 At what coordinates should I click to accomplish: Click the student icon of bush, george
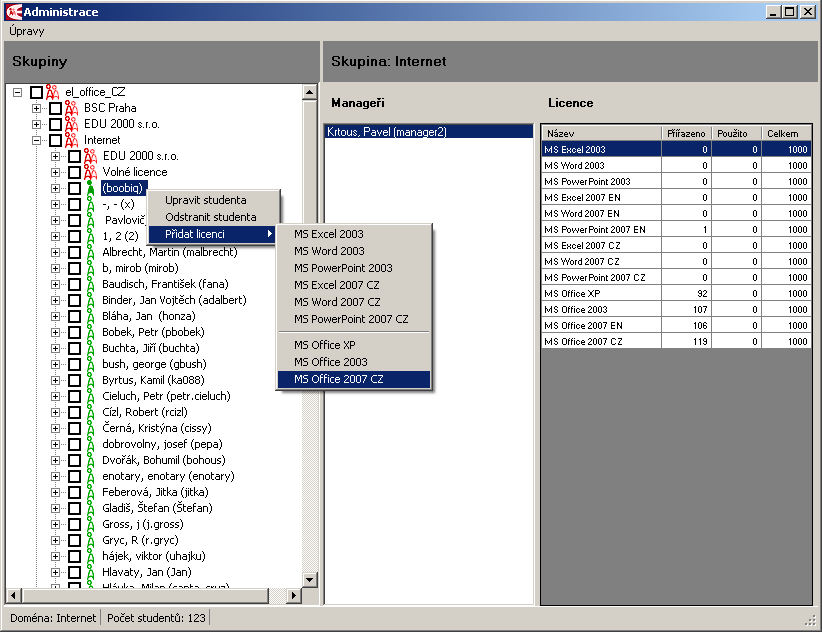point(90,364)
